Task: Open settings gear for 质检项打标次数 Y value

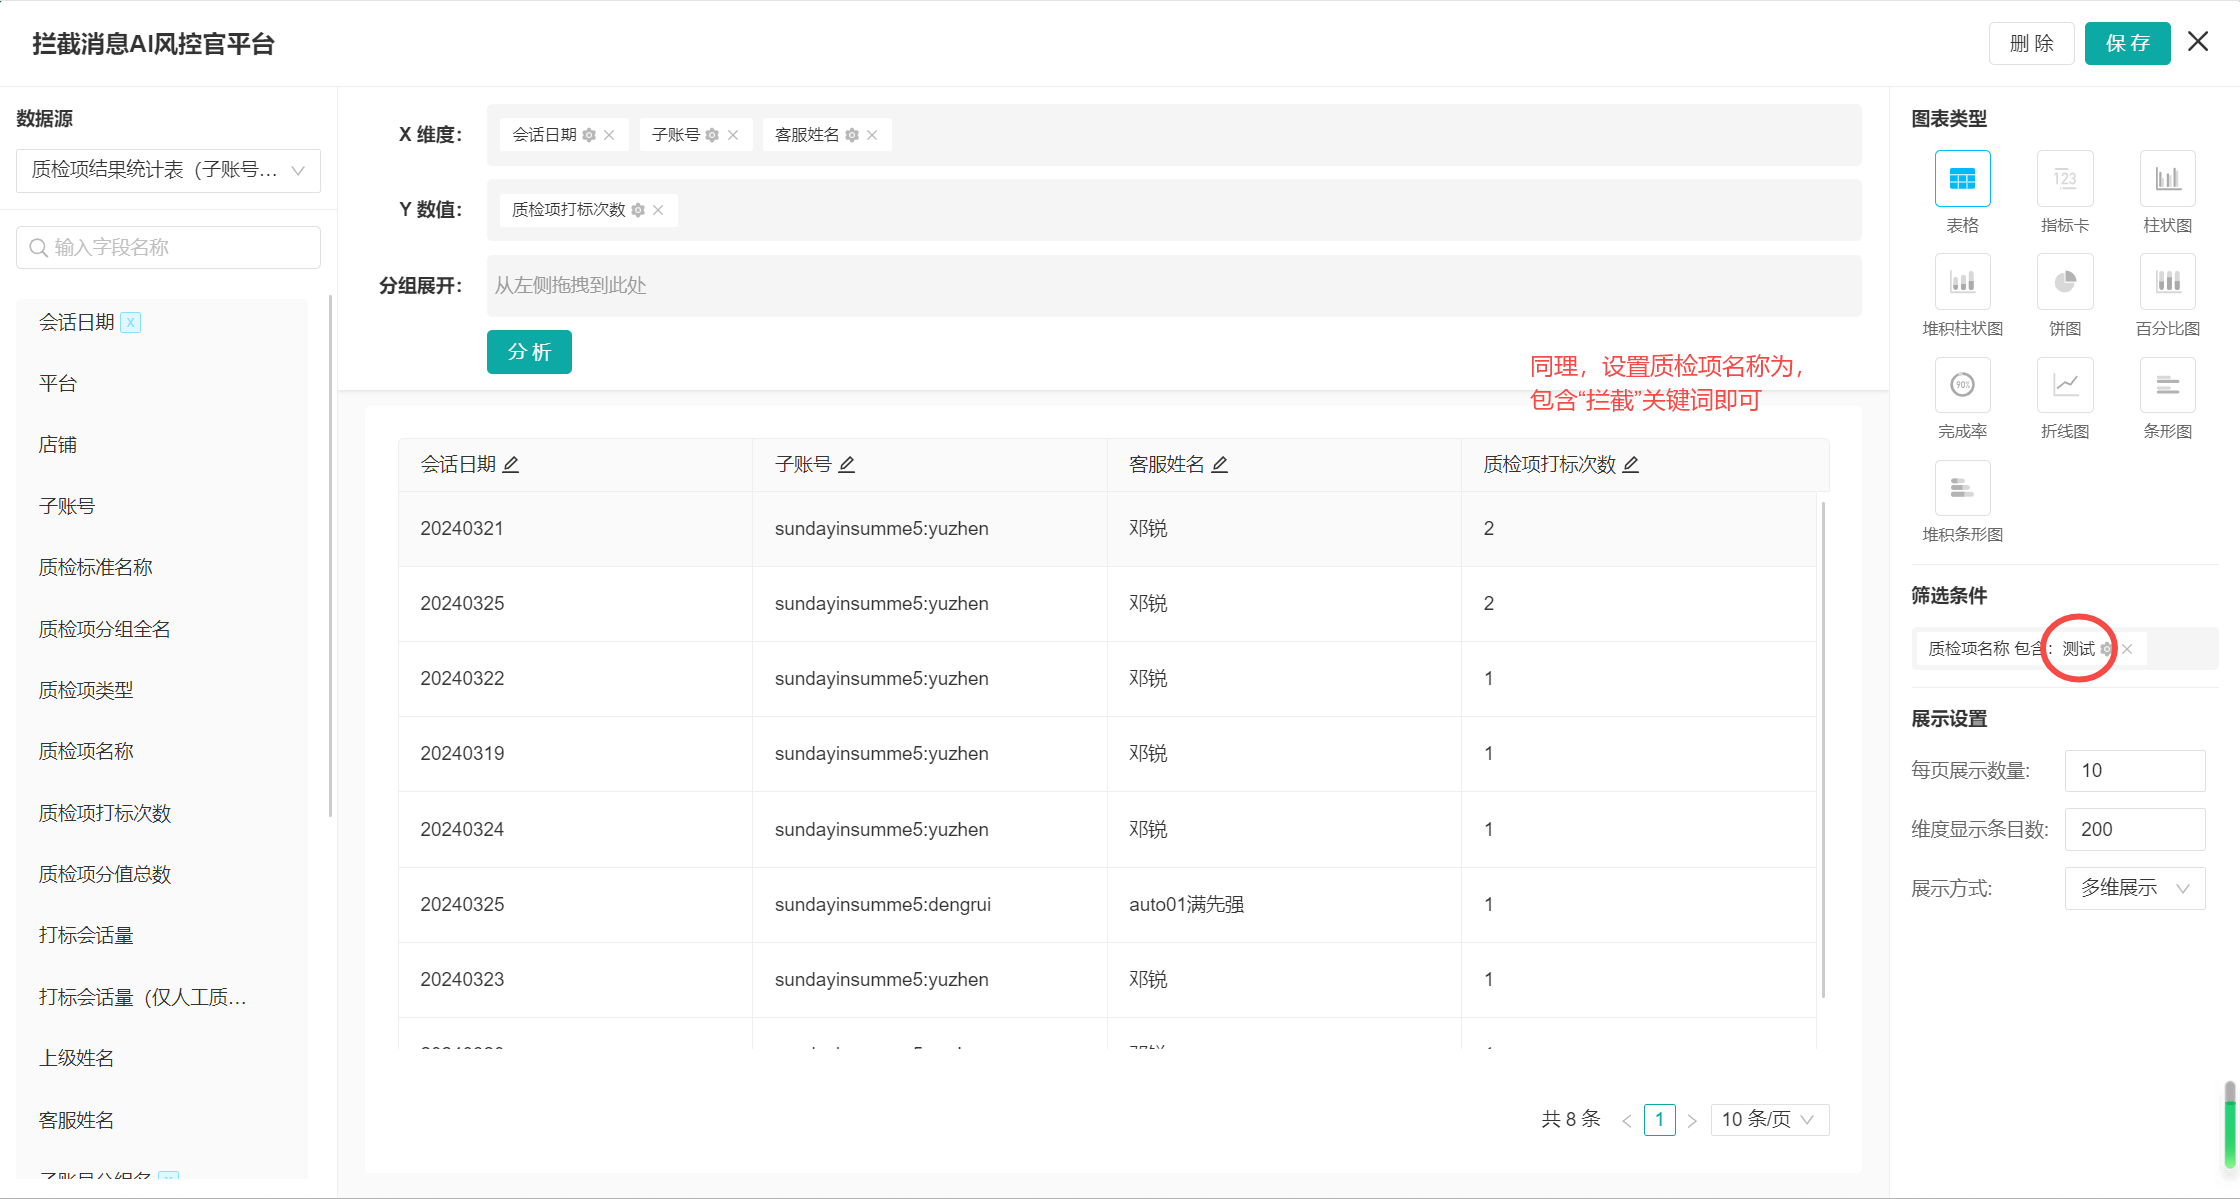Action: tap(638, 210)
